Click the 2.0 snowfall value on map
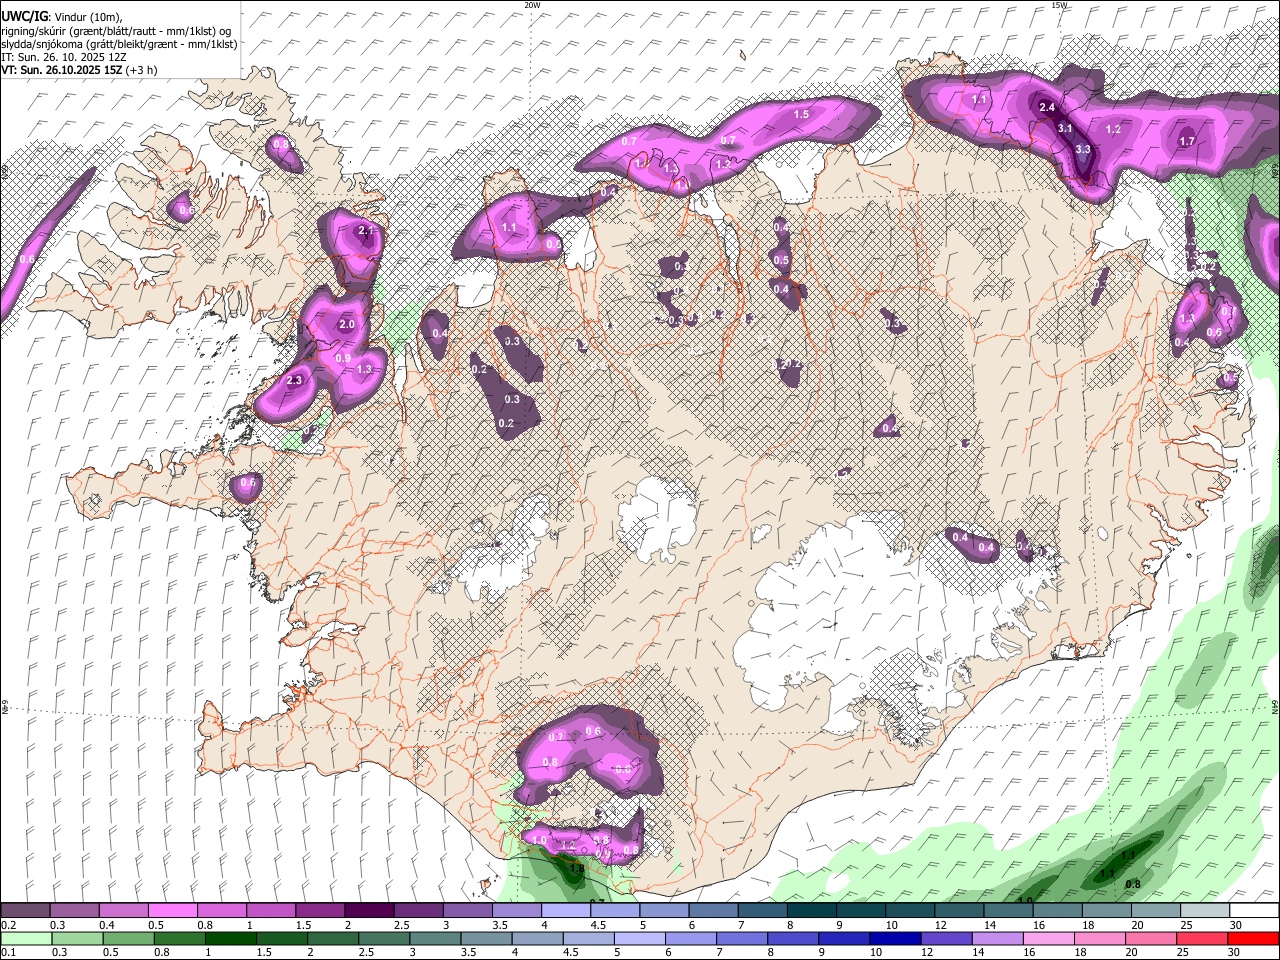 [347, 325]
